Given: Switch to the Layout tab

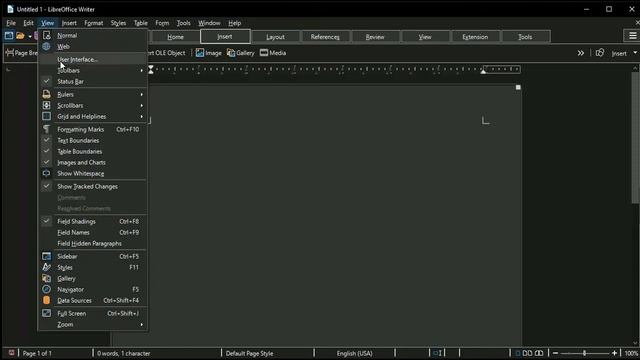Looking at the screenshot, I should pyautogui.click(x=276, y=37).
